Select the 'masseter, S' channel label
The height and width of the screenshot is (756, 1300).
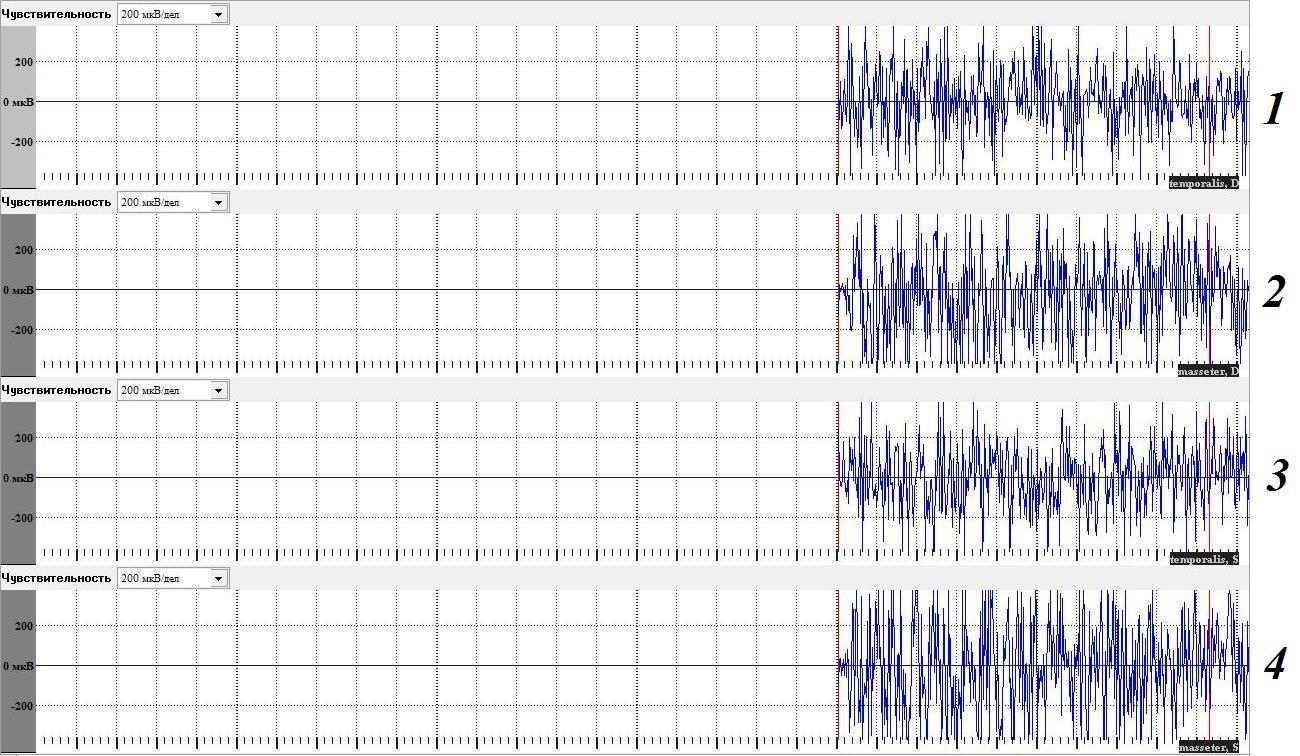click(1208, 747)
